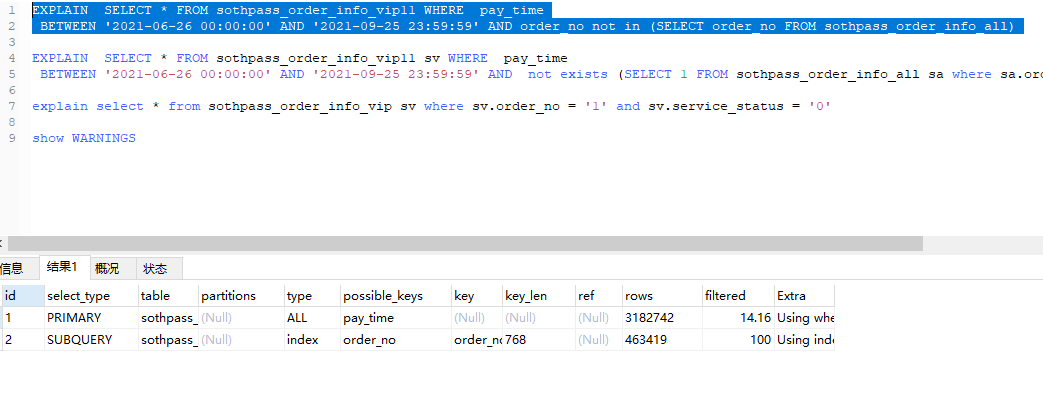Click the EXPLAIN keyword on line 4

pyautogui.click(x=60, y=59)
